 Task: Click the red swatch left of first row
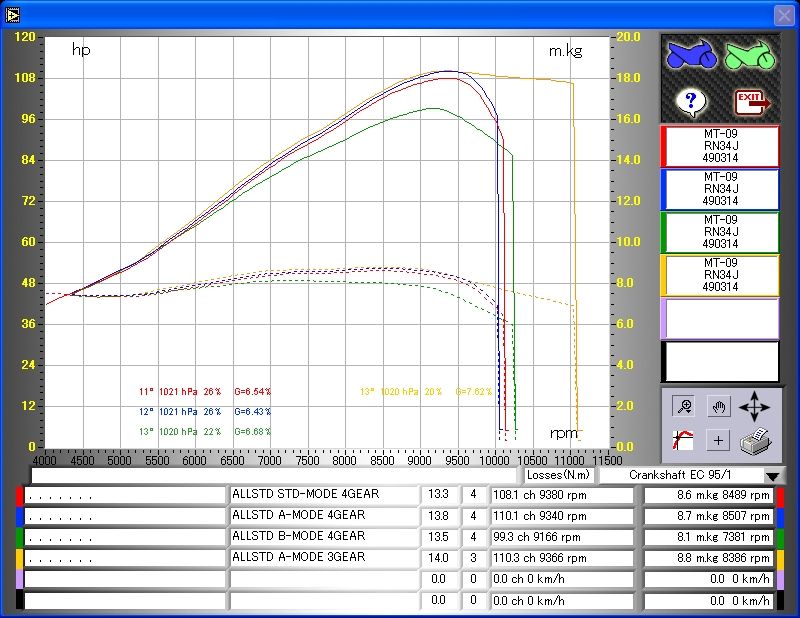[19, 496]
